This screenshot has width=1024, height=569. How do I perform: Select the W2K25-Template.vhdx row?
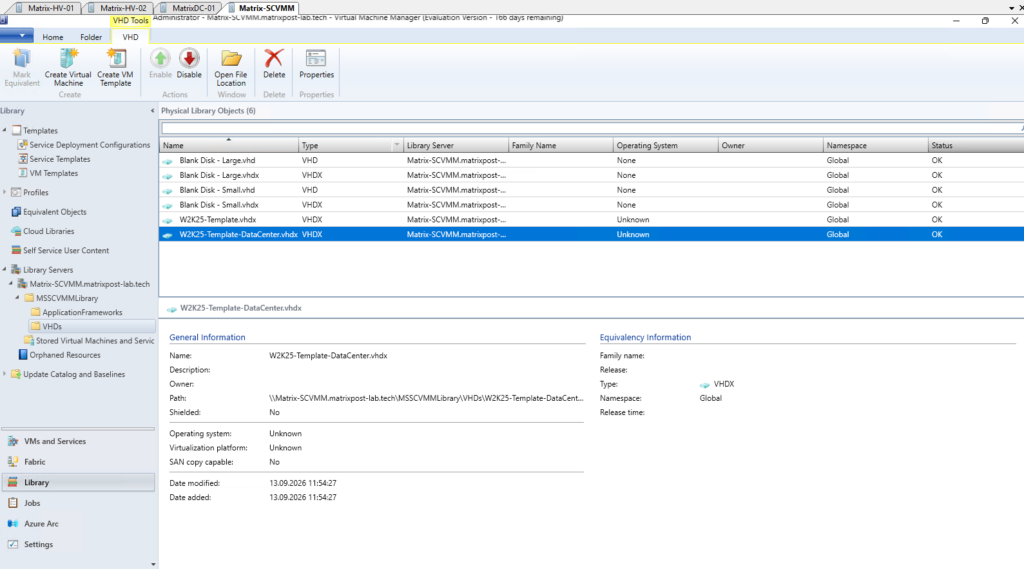point(591,219)
